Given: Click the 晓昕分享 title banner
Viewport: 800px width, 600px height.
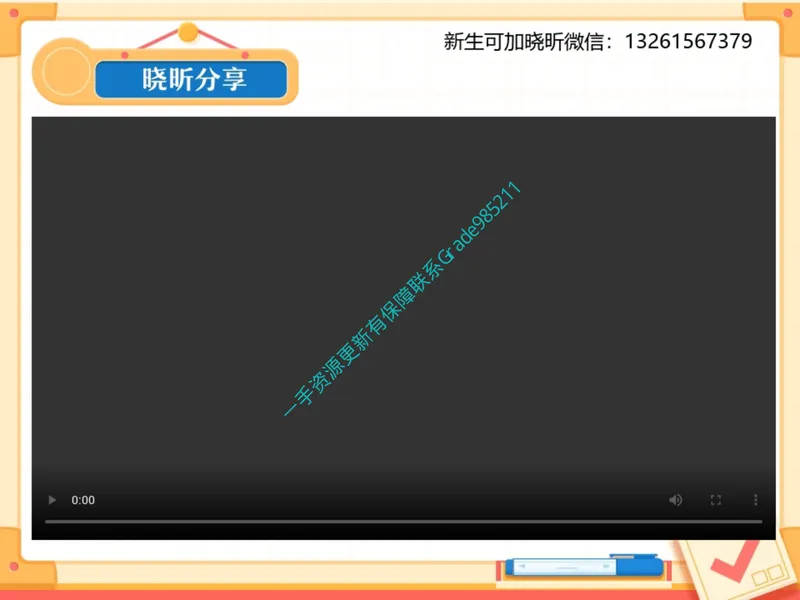Looking at the screenshot, I should coord(191,79).
